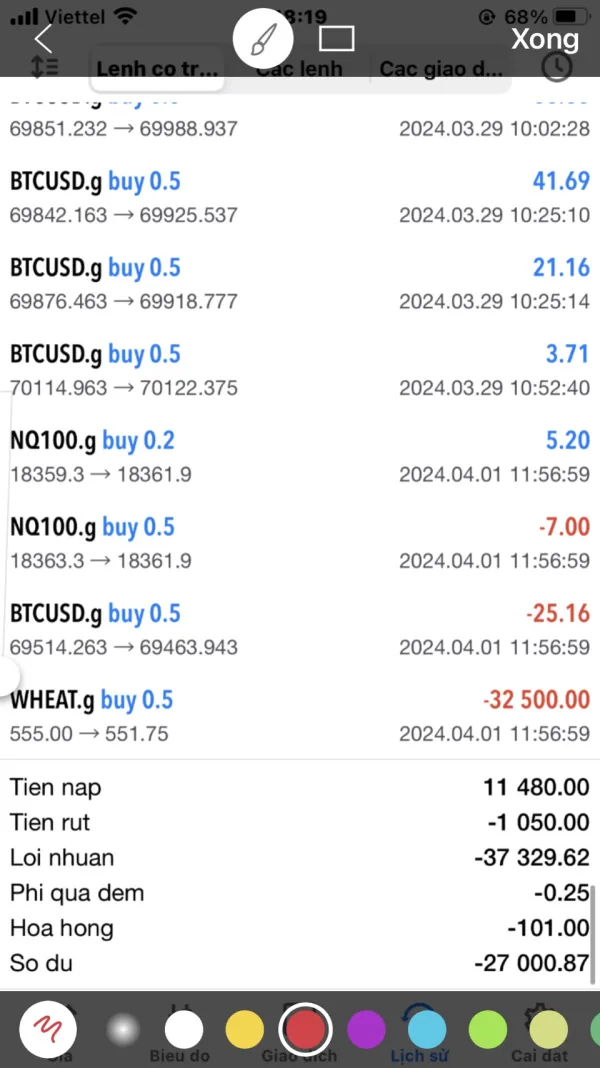Open the NQ100.g buy 0.2 trade
Viewport: 600px width, 1068px height.
pyautogui.click(x=300, y=455)
